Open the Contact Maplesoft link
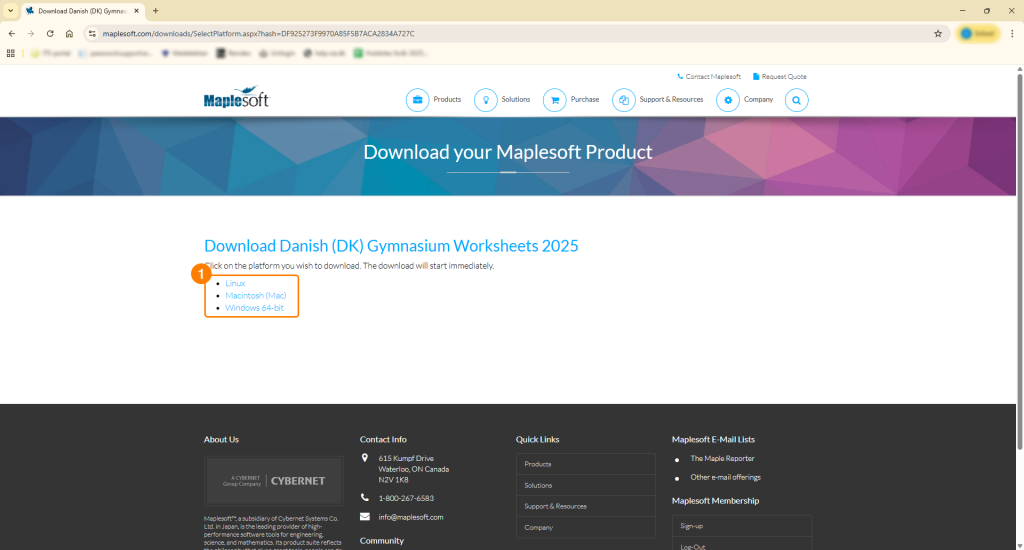 tap(712, 76)
